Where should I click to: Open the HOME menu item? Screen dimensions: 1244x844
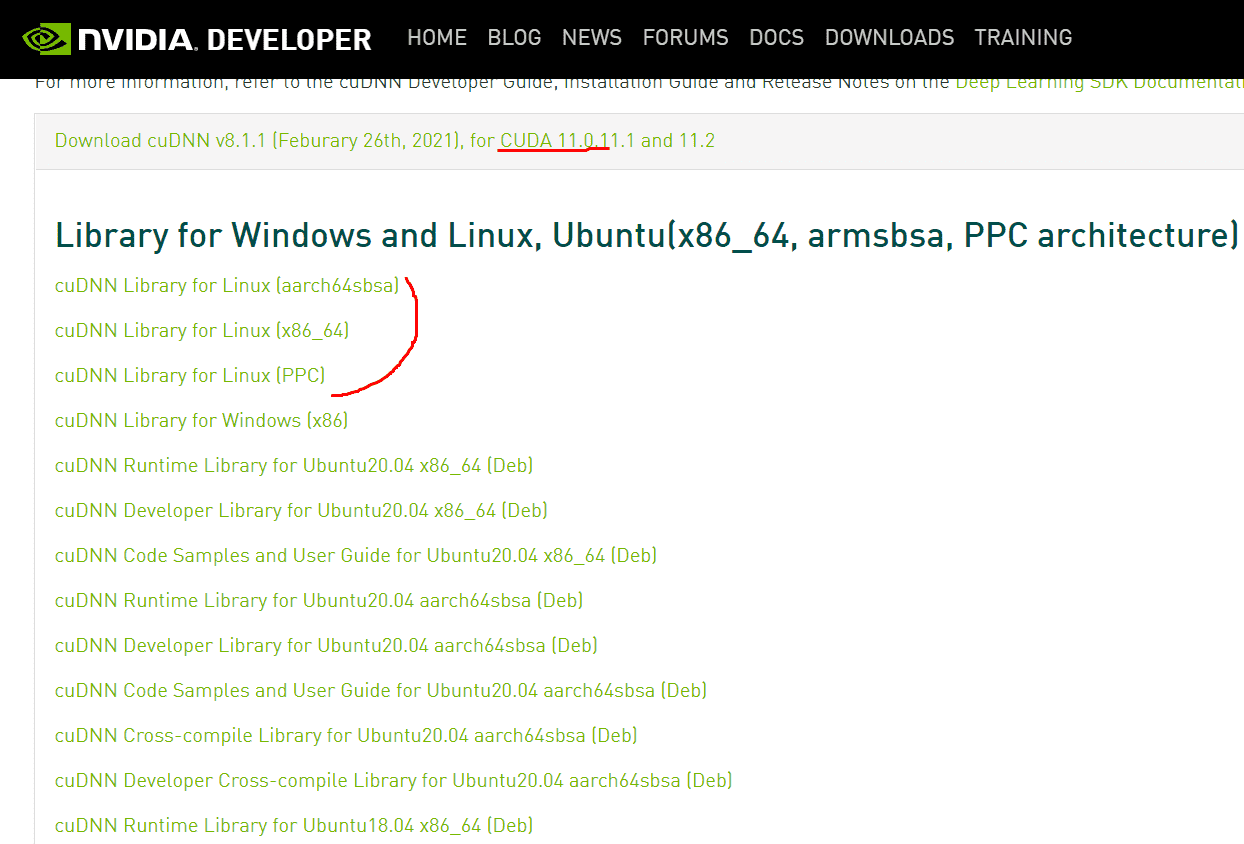pos(437,38)
